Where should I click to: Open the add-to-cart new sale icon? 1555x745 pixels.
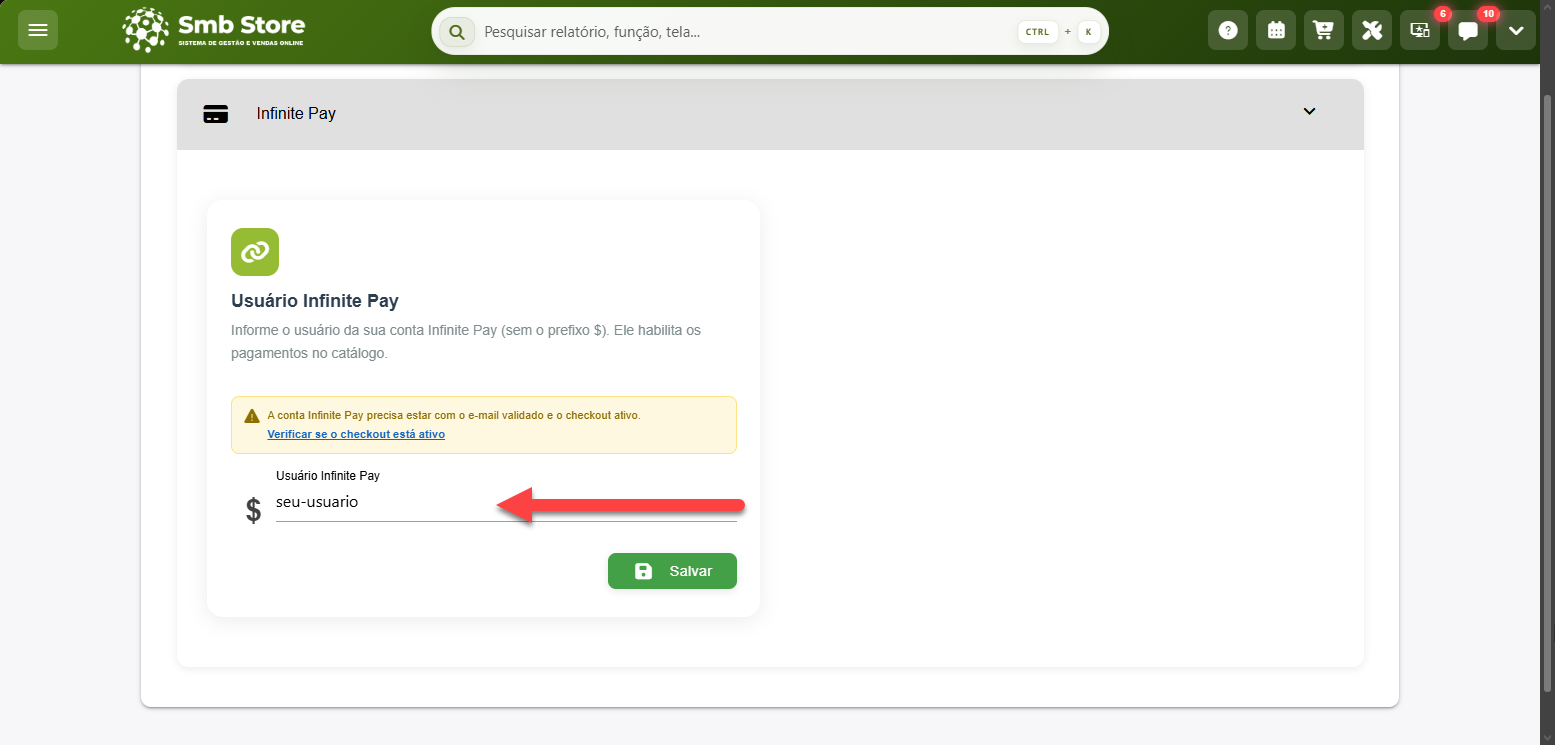pos(1324,30)
